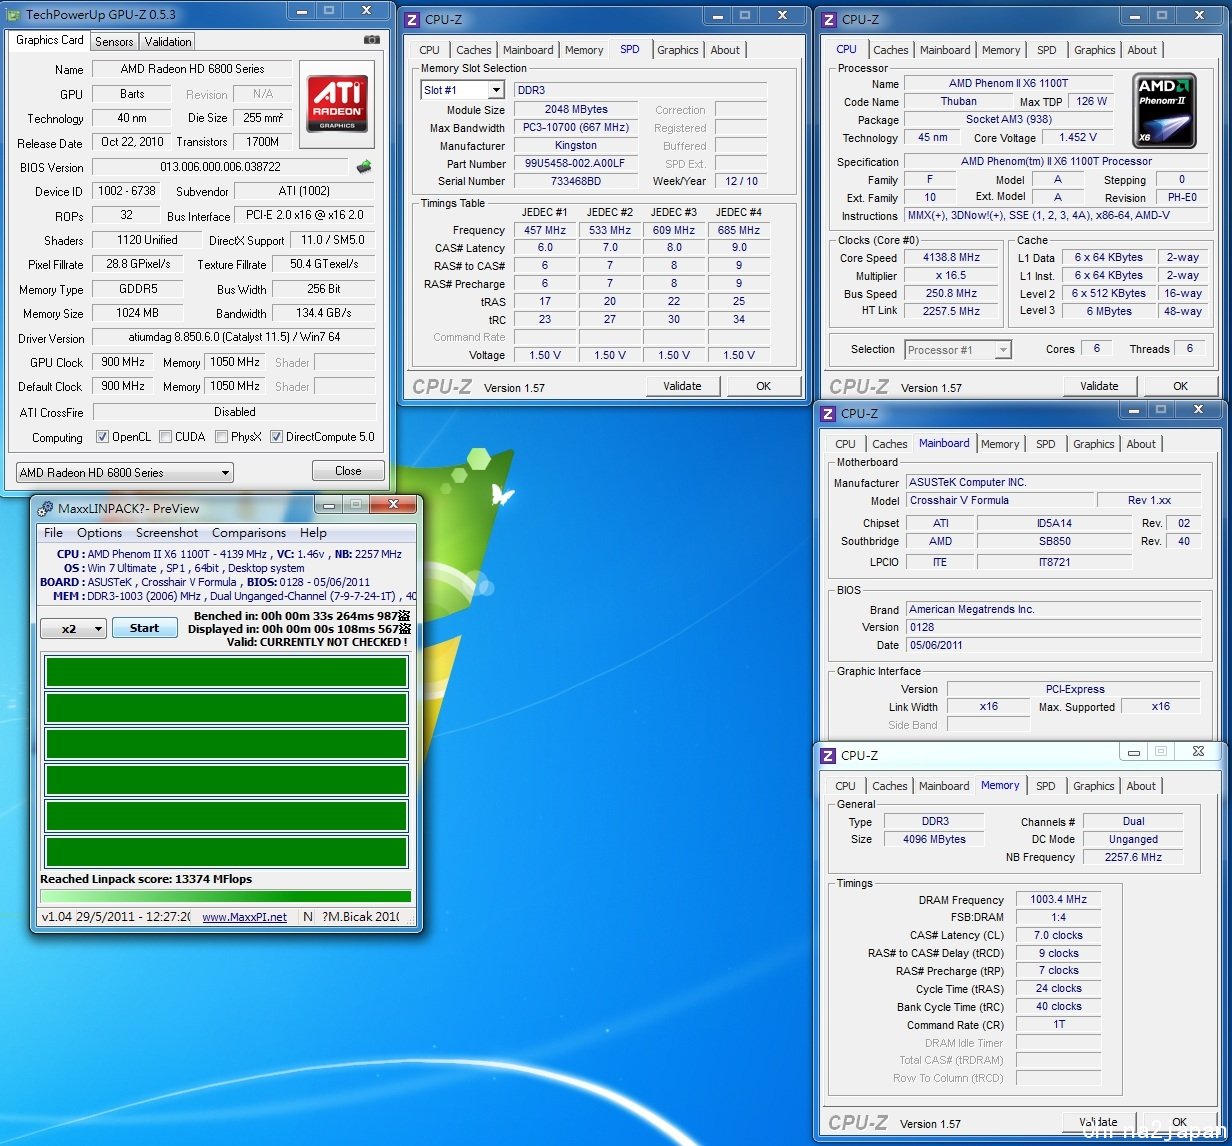Click the Specification value AMD Phenom(tm) II X6 1100T Processor
This screenshot has height=1146, width=1232.
pos(1055,162)
